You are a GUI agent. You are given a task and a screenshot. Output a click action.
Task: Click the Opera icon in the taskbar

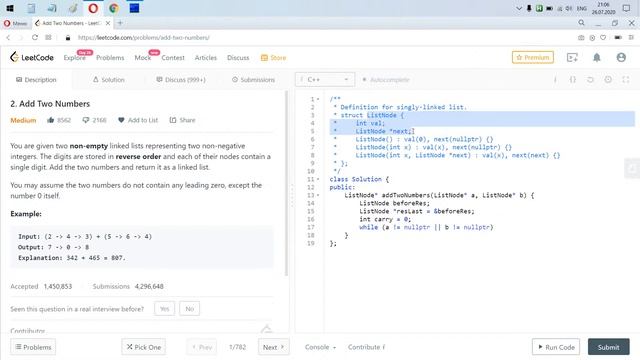[x=93, y=8]
